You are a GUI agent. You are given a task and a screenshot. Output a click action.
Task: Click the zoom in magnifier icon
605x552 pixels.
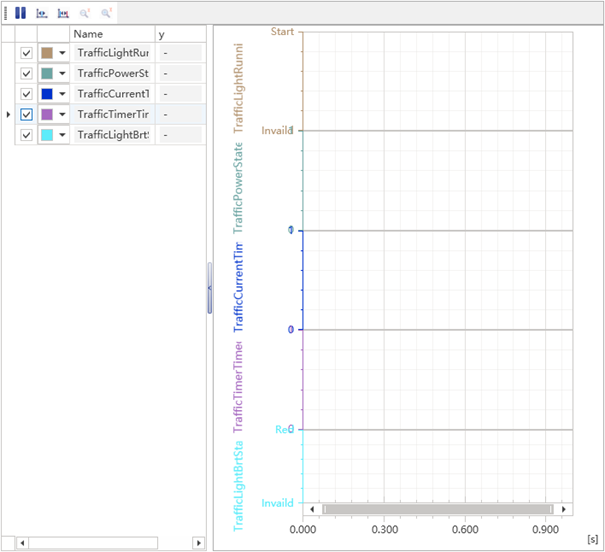(85, 13)
